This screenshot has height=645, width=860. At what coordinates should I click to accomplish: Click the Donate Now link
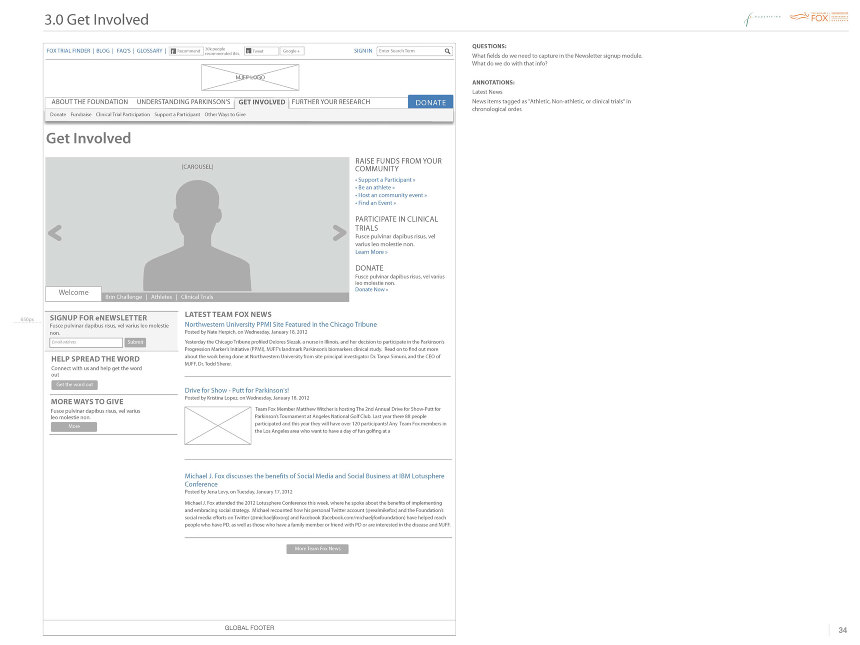coord(371,290)
